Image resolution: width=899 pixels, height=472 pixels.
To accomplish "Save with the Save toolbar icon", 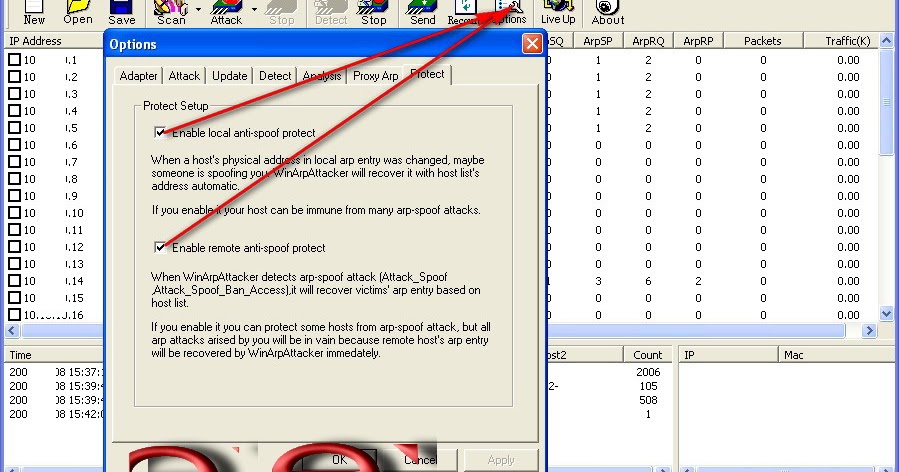I will [x=122, y=13].
